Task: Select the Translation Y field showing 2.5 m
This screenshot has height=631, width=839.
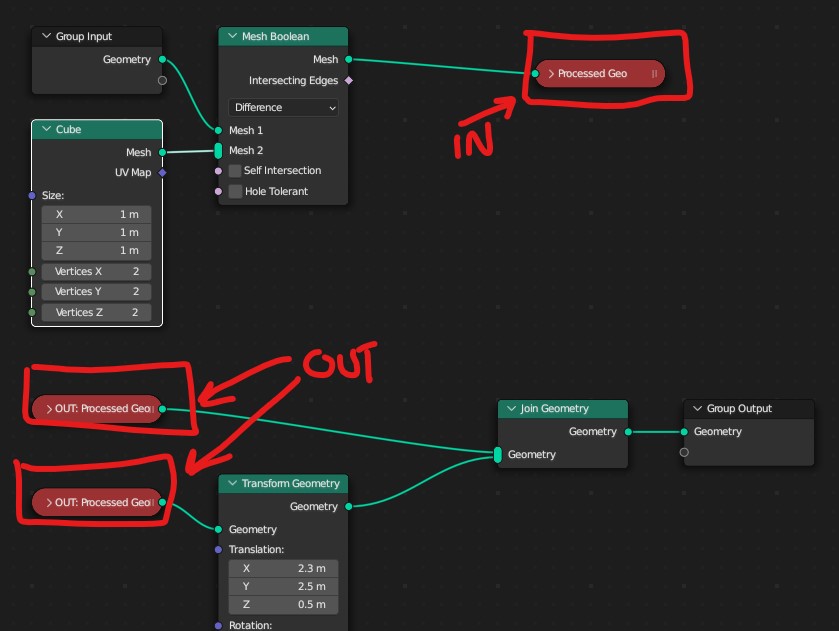Action: 283,587
